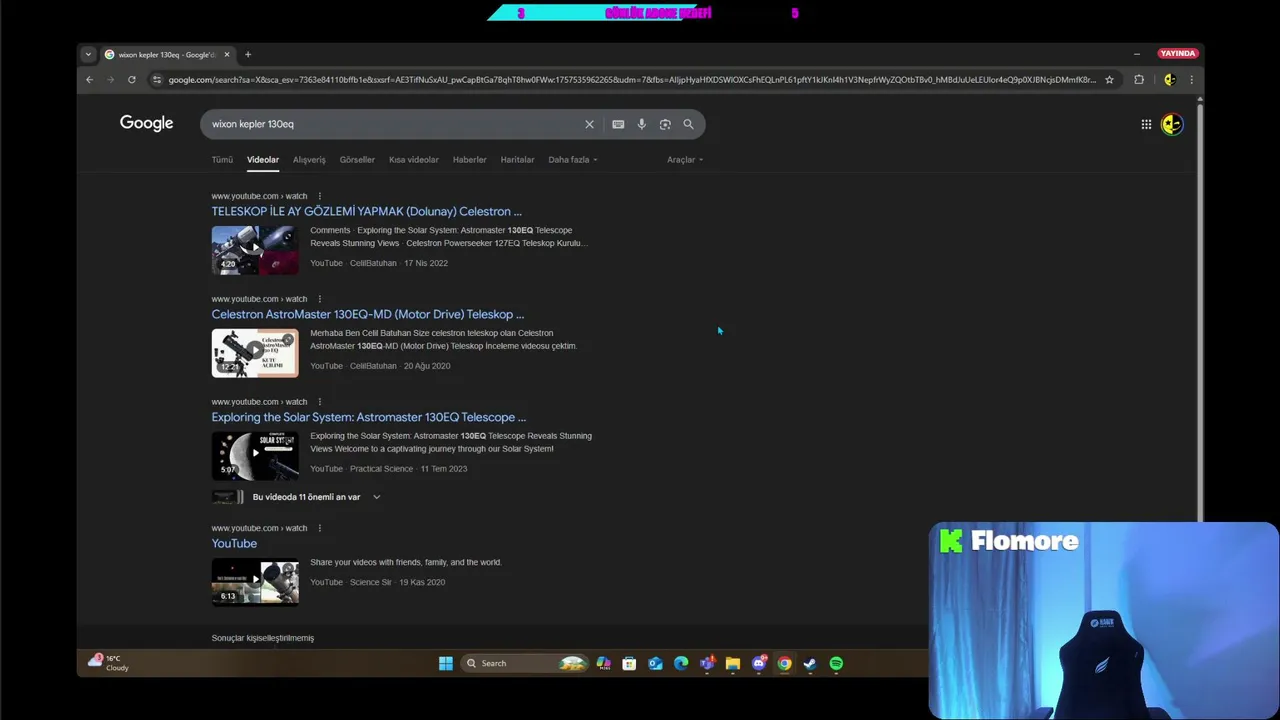
Task: Switch to the Haberler tab
Action: (469, 160)
